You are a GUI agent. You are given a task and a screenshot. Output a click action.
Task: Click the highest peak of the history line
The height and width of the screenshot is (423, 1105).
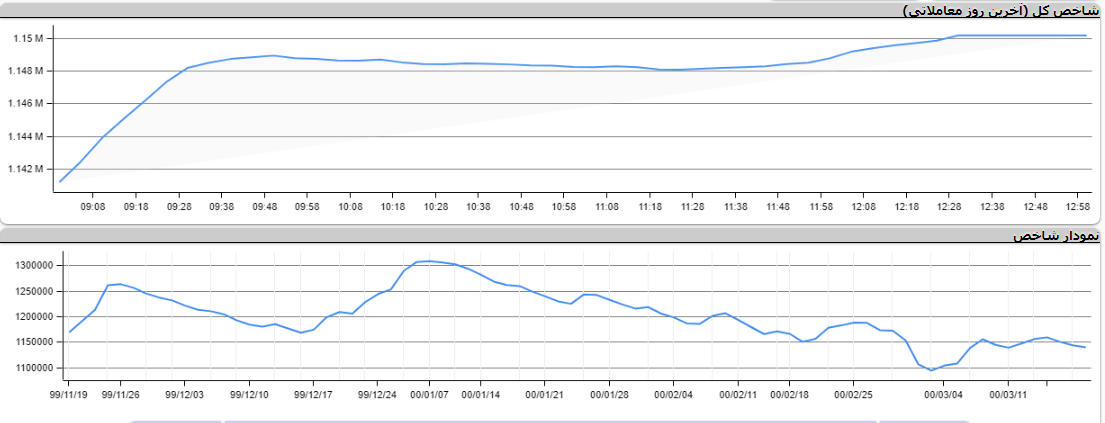click(x=429, y=261)
